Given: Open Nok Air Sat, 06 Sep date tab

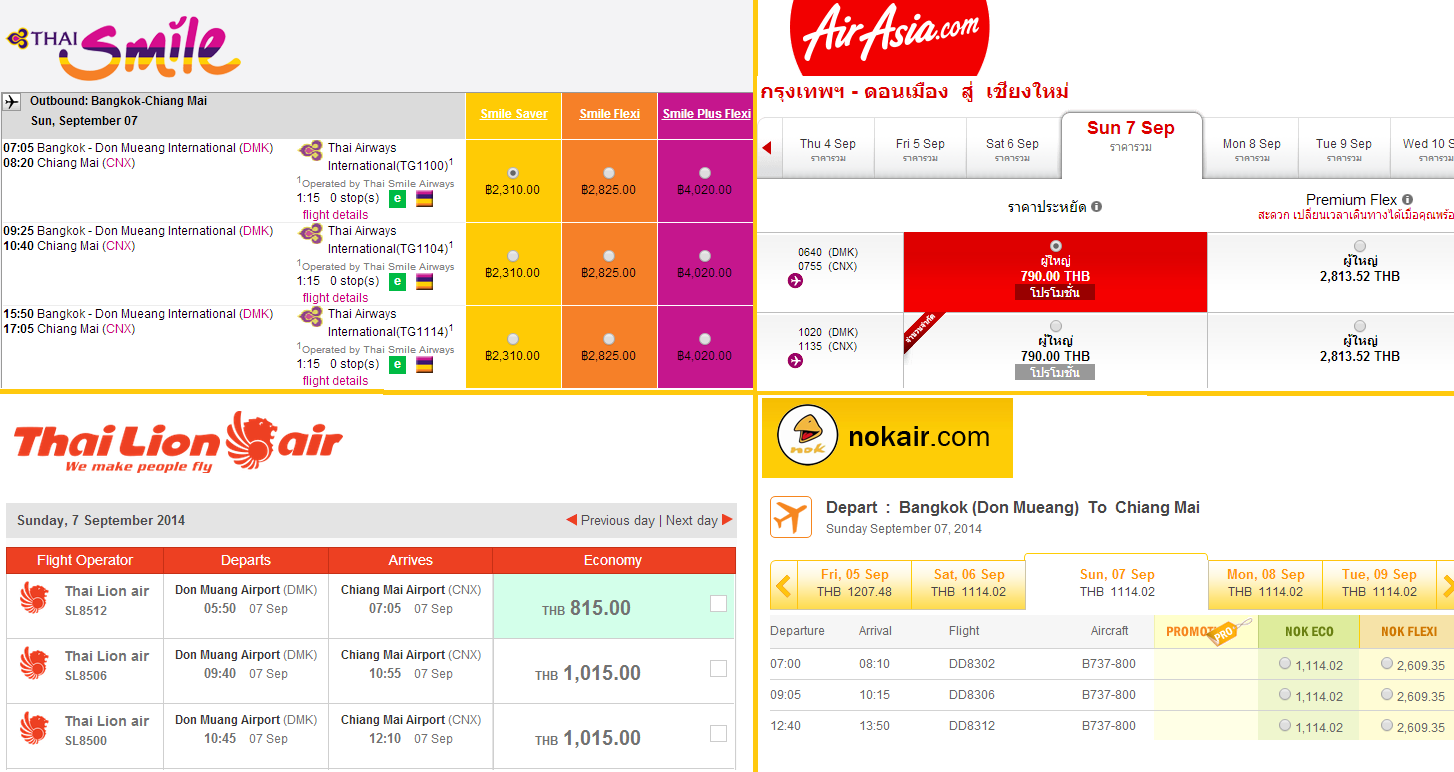Looking at the screenshot, I should click(x=968, y=585).
